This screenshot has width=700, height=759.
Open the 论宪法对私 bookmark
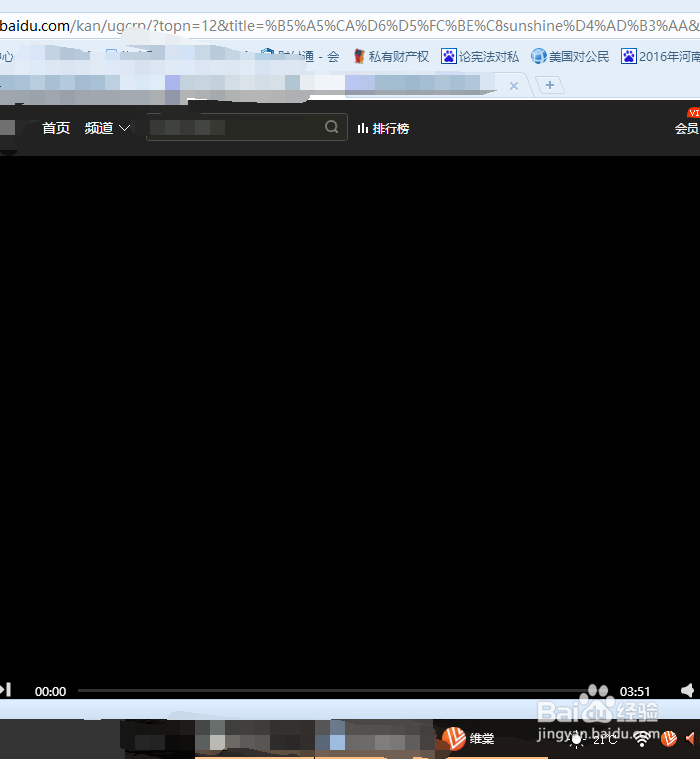coord(480,57)
